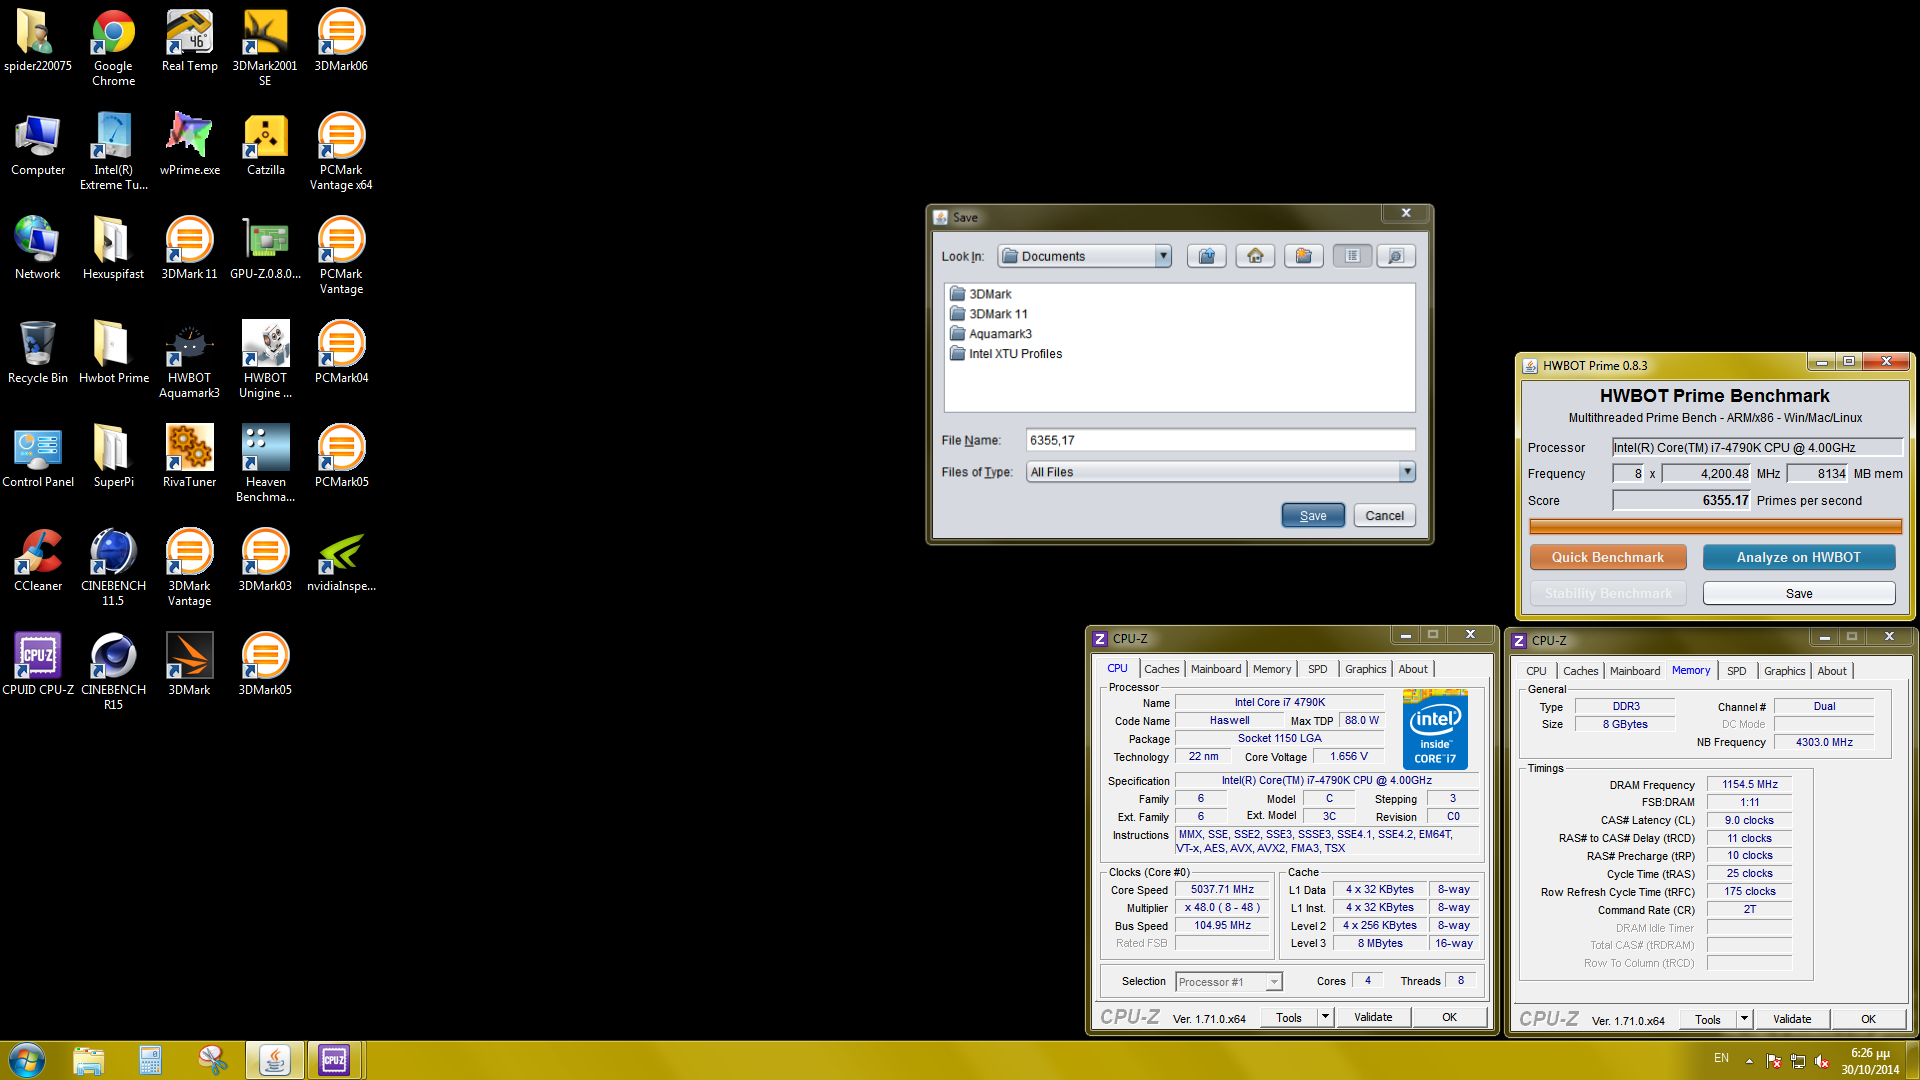Click Up One Level icon in Save dialog
The image size is (1920, 1080).
tap(1207, 256)
